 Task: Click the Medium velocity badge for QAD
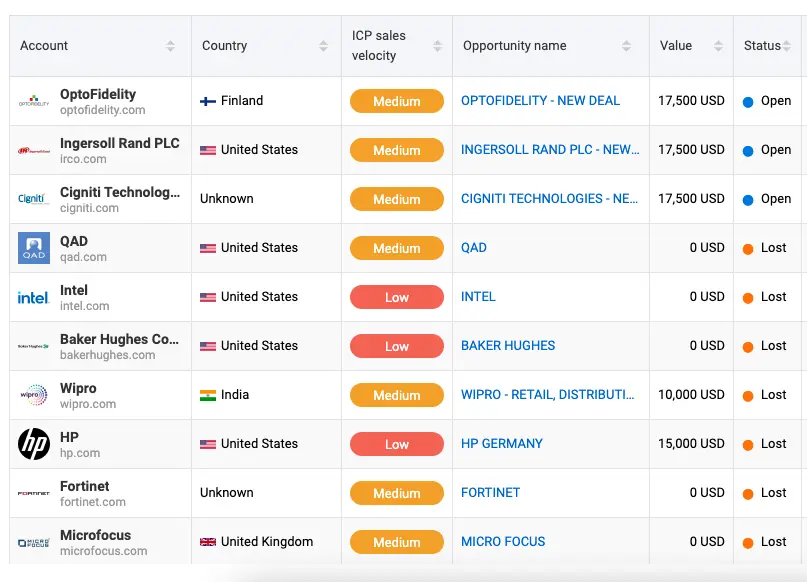pos(397,248)
